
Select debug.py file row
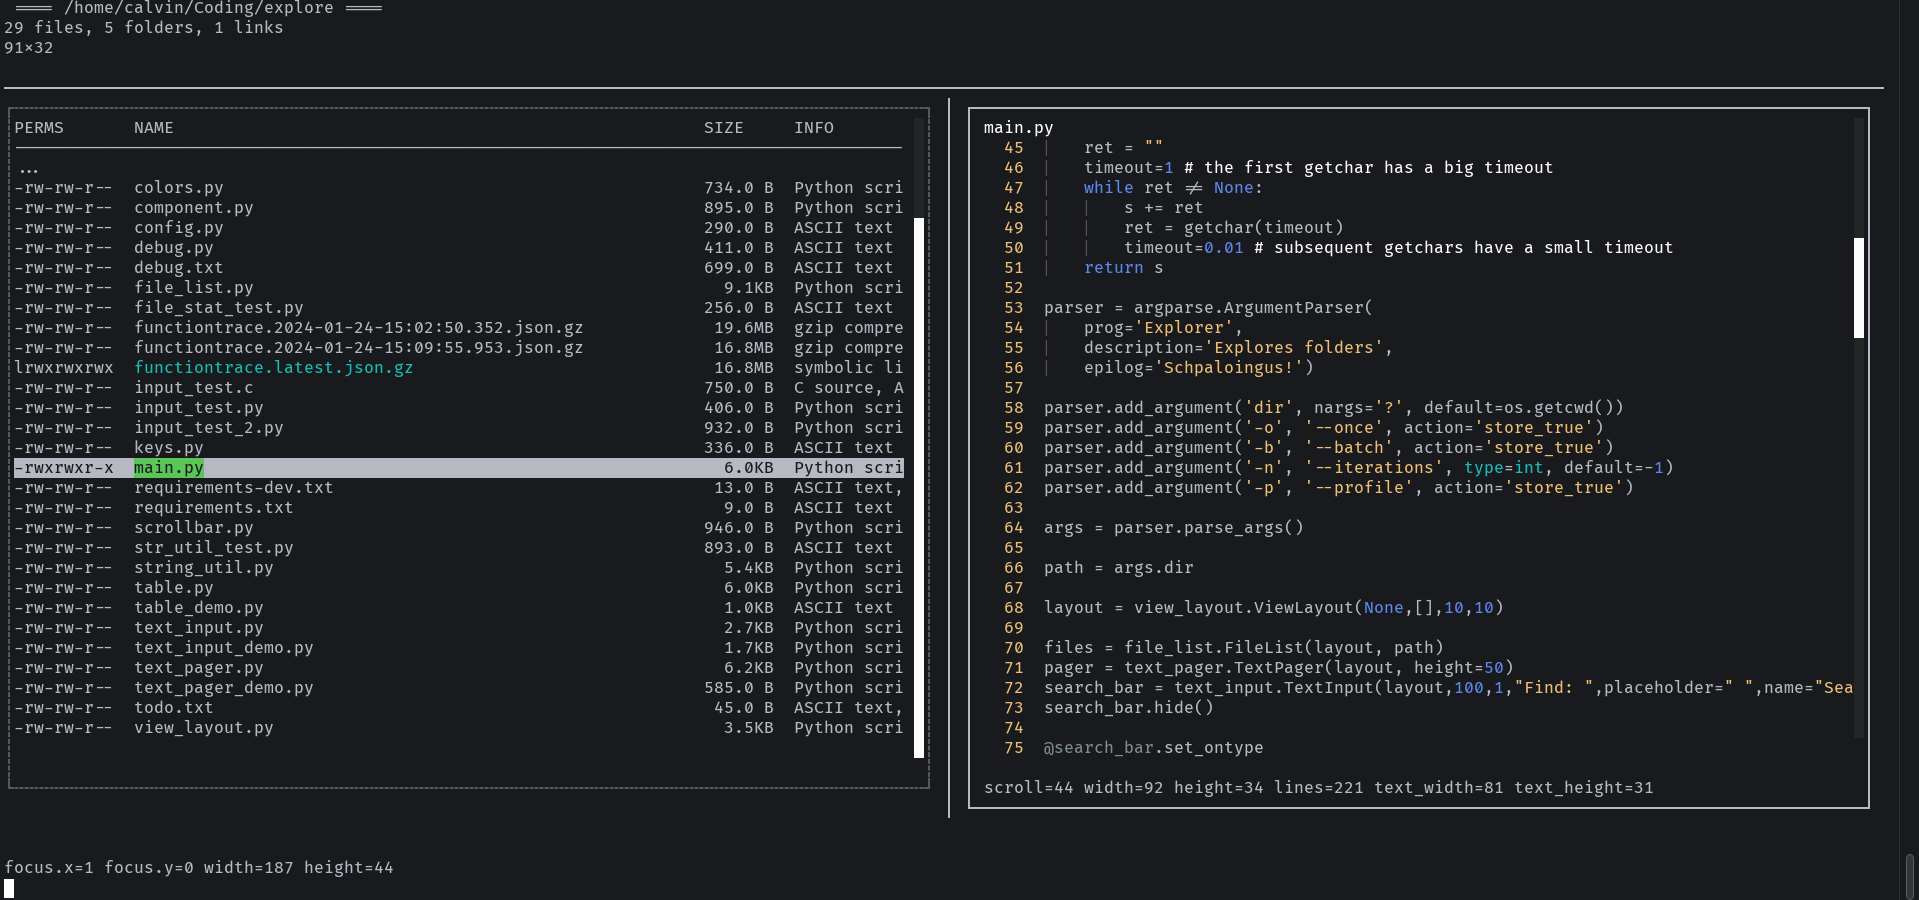[x=458, y=248]
